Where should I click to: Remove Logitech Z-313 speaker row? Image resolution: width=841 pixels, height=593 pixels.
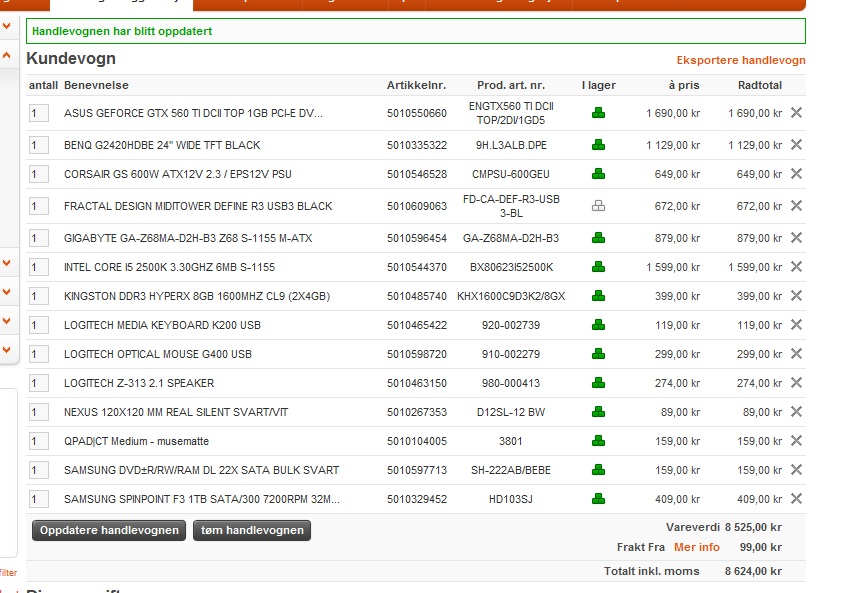pyautogui.click(x=796, y=382)
